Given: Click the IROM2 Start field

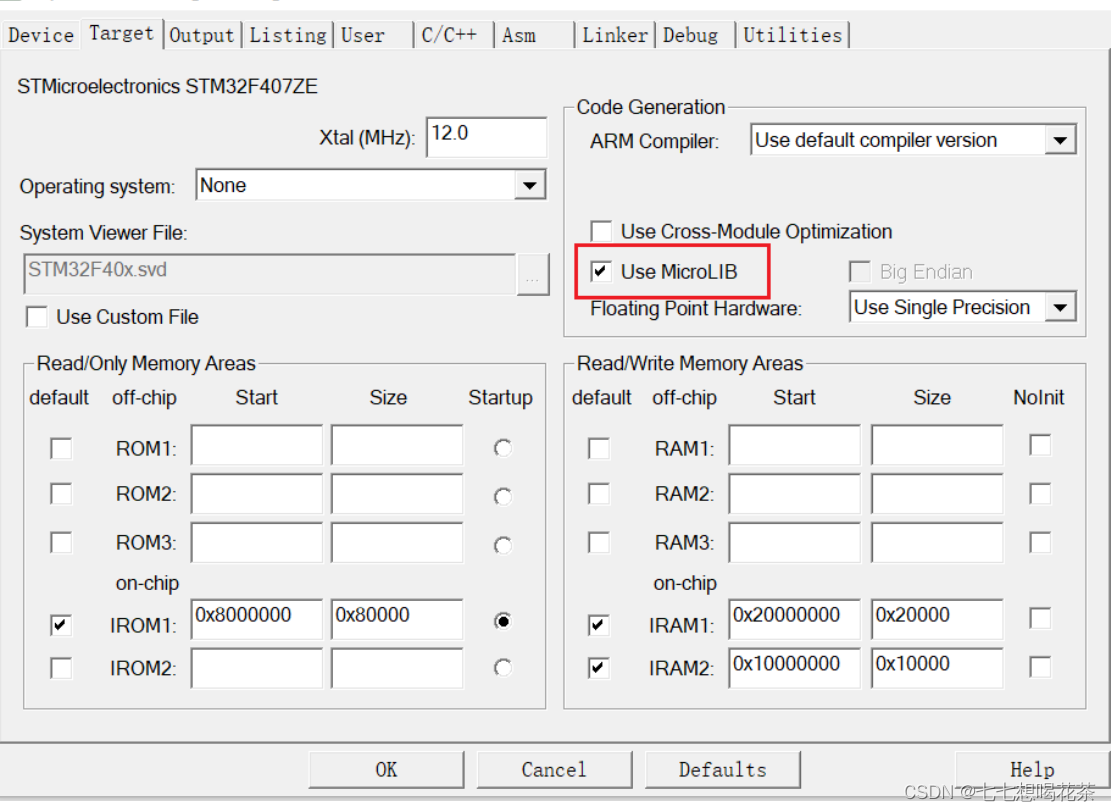Looking at the screenshot, I should click(256, 667).
